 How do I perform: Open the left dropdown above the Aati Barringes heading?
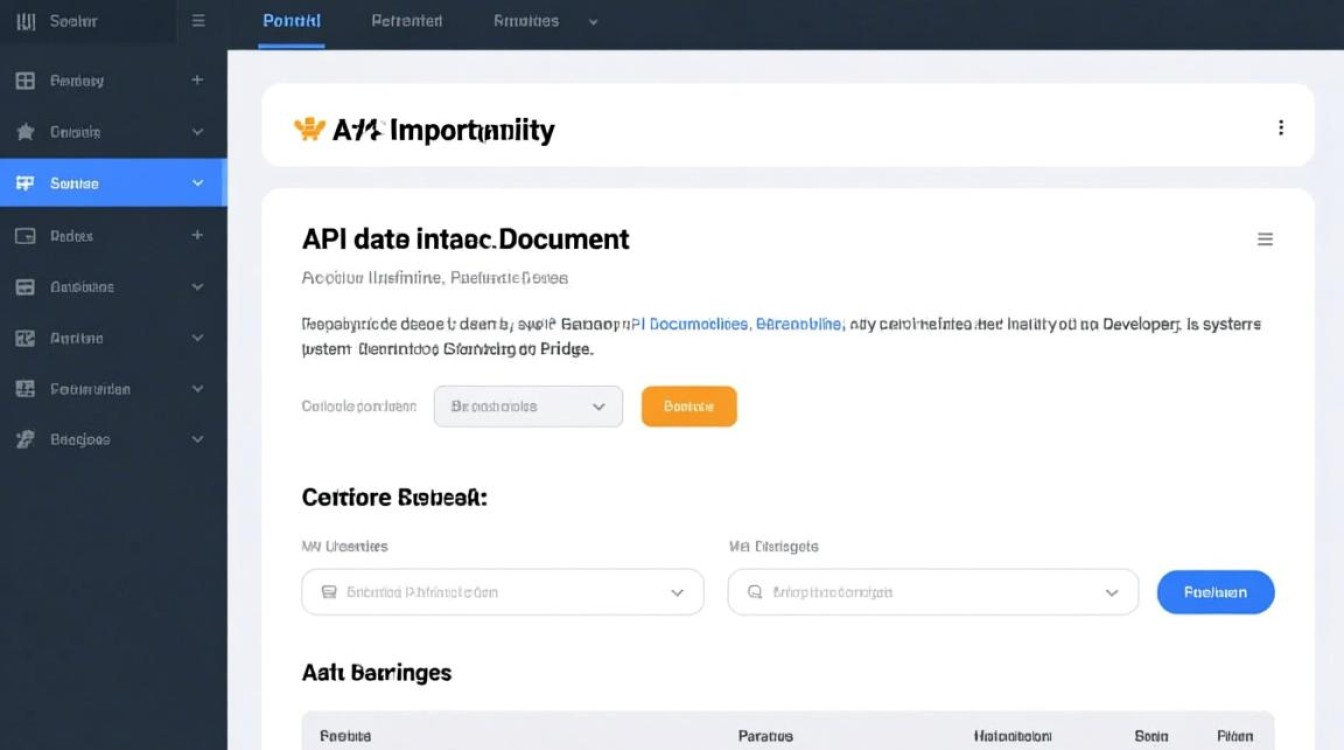coord(502,592)
